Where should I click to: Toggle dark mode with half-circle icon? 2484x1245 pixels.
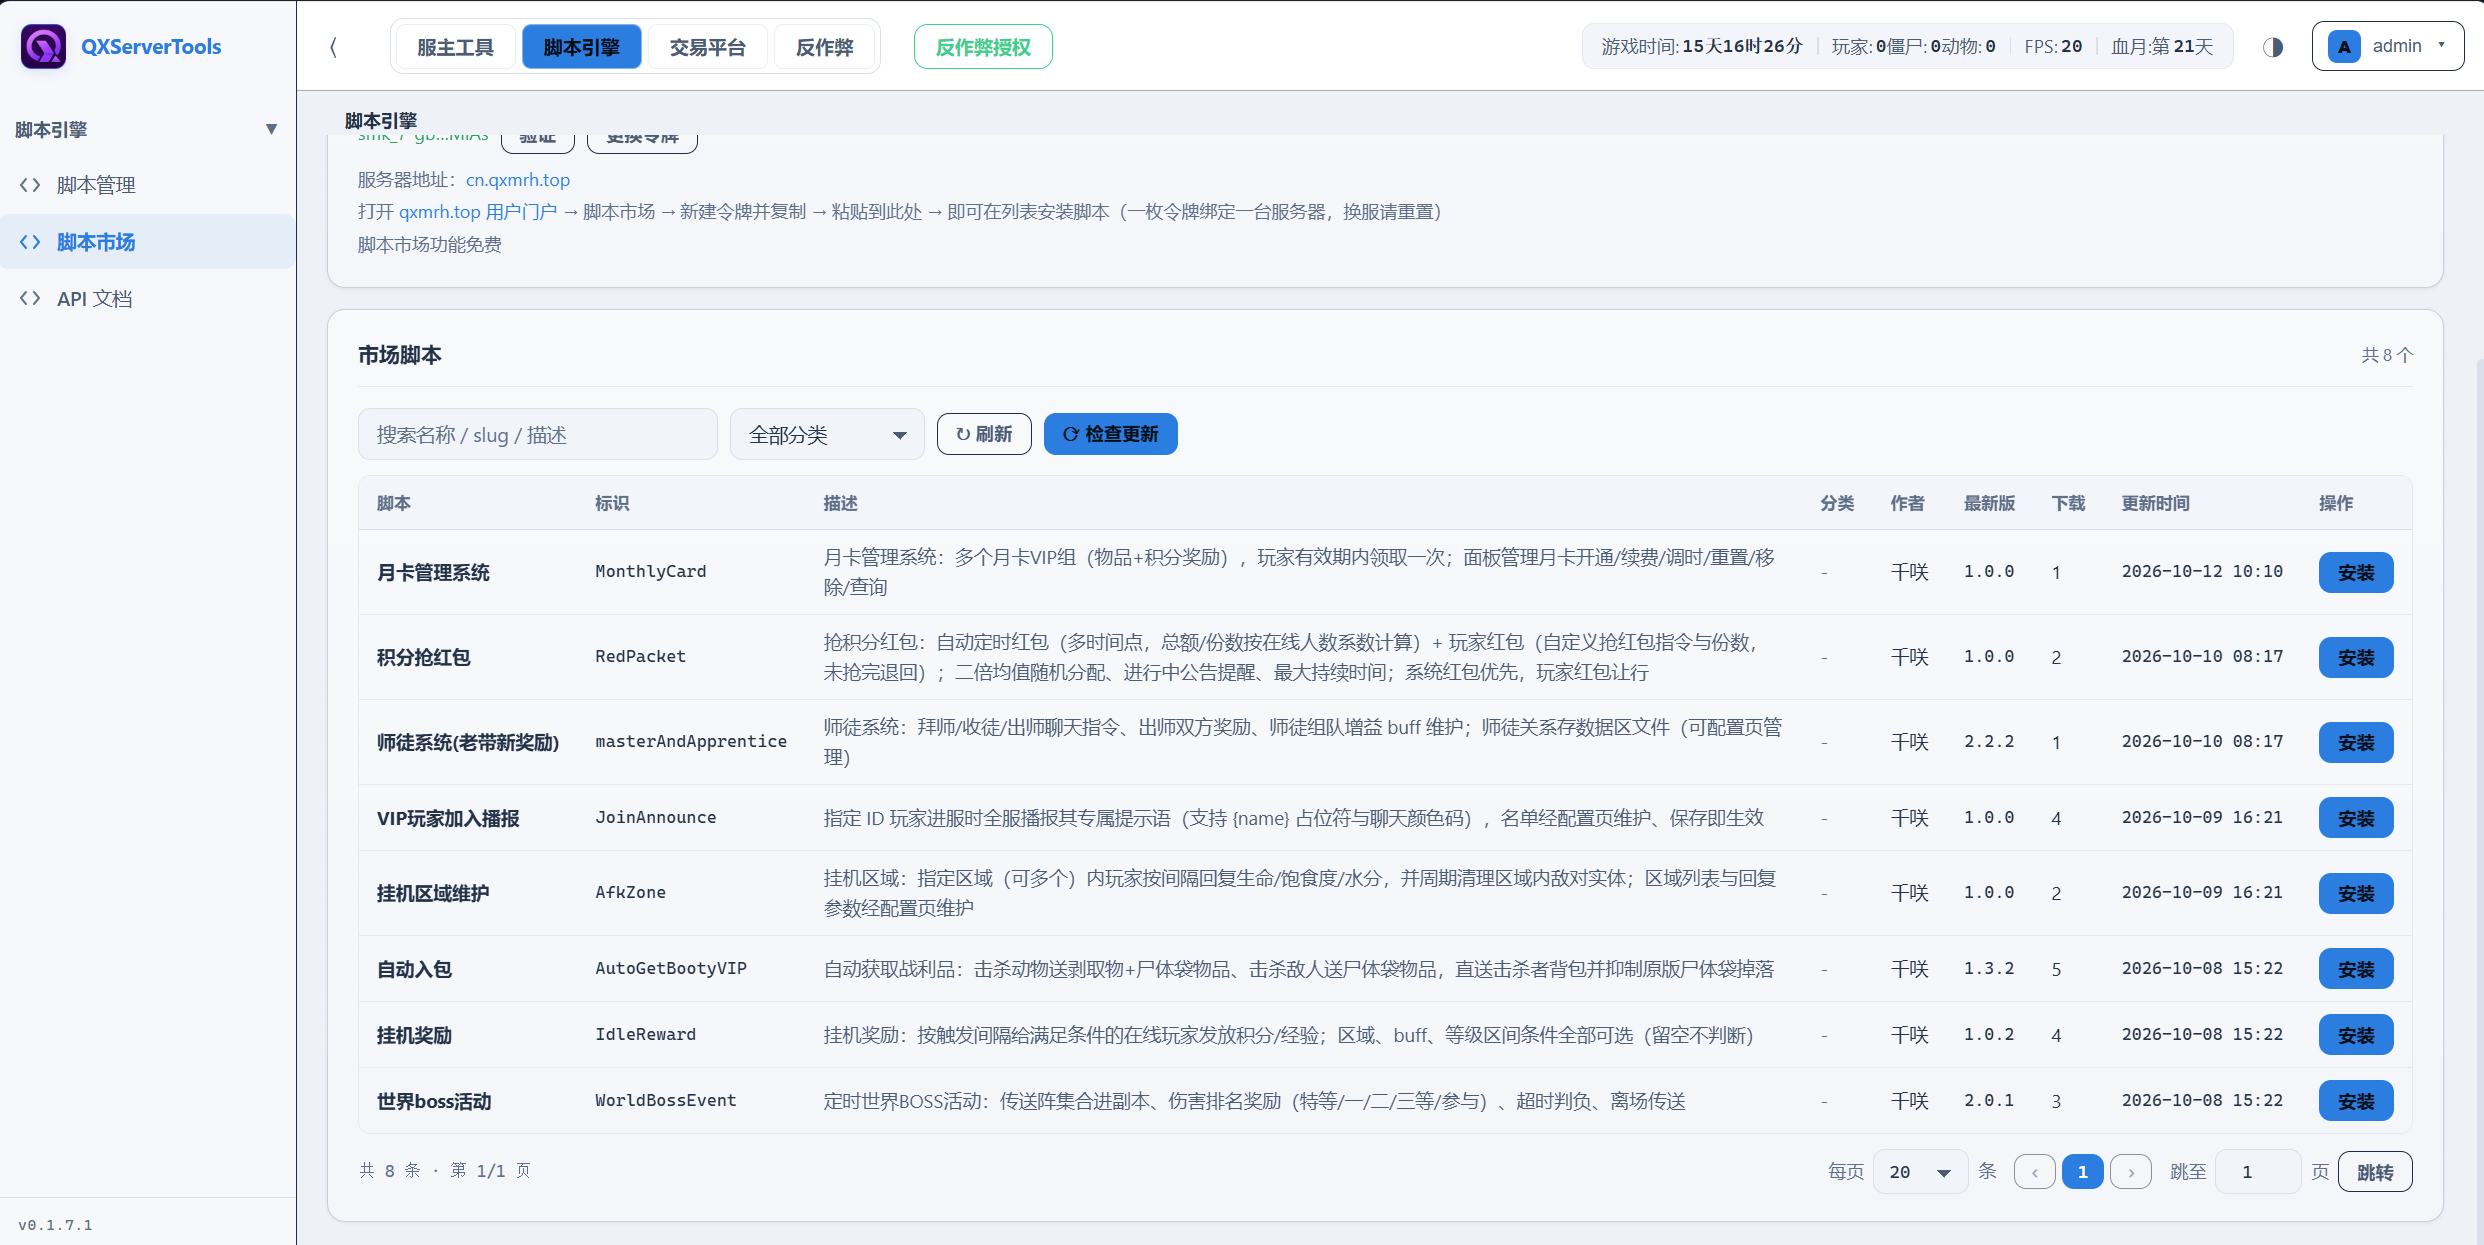point(2273,47)
